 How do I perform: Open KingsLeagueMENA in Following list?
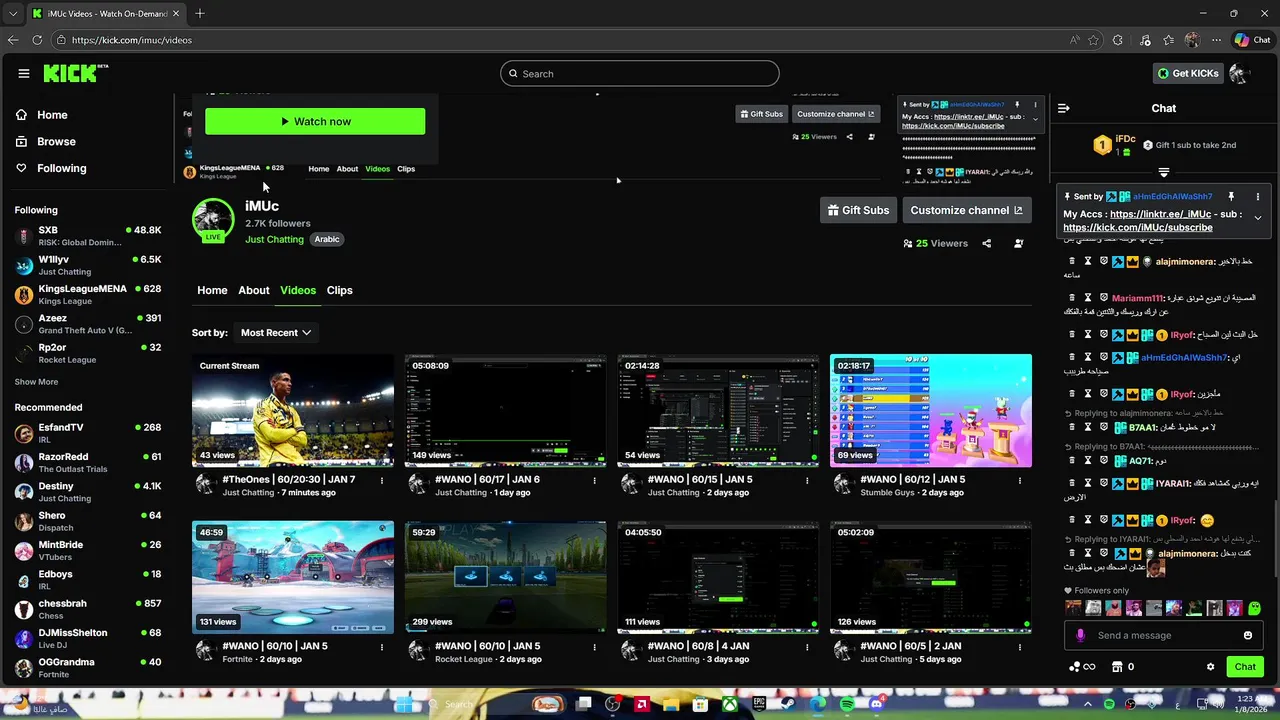pos(88,295)
